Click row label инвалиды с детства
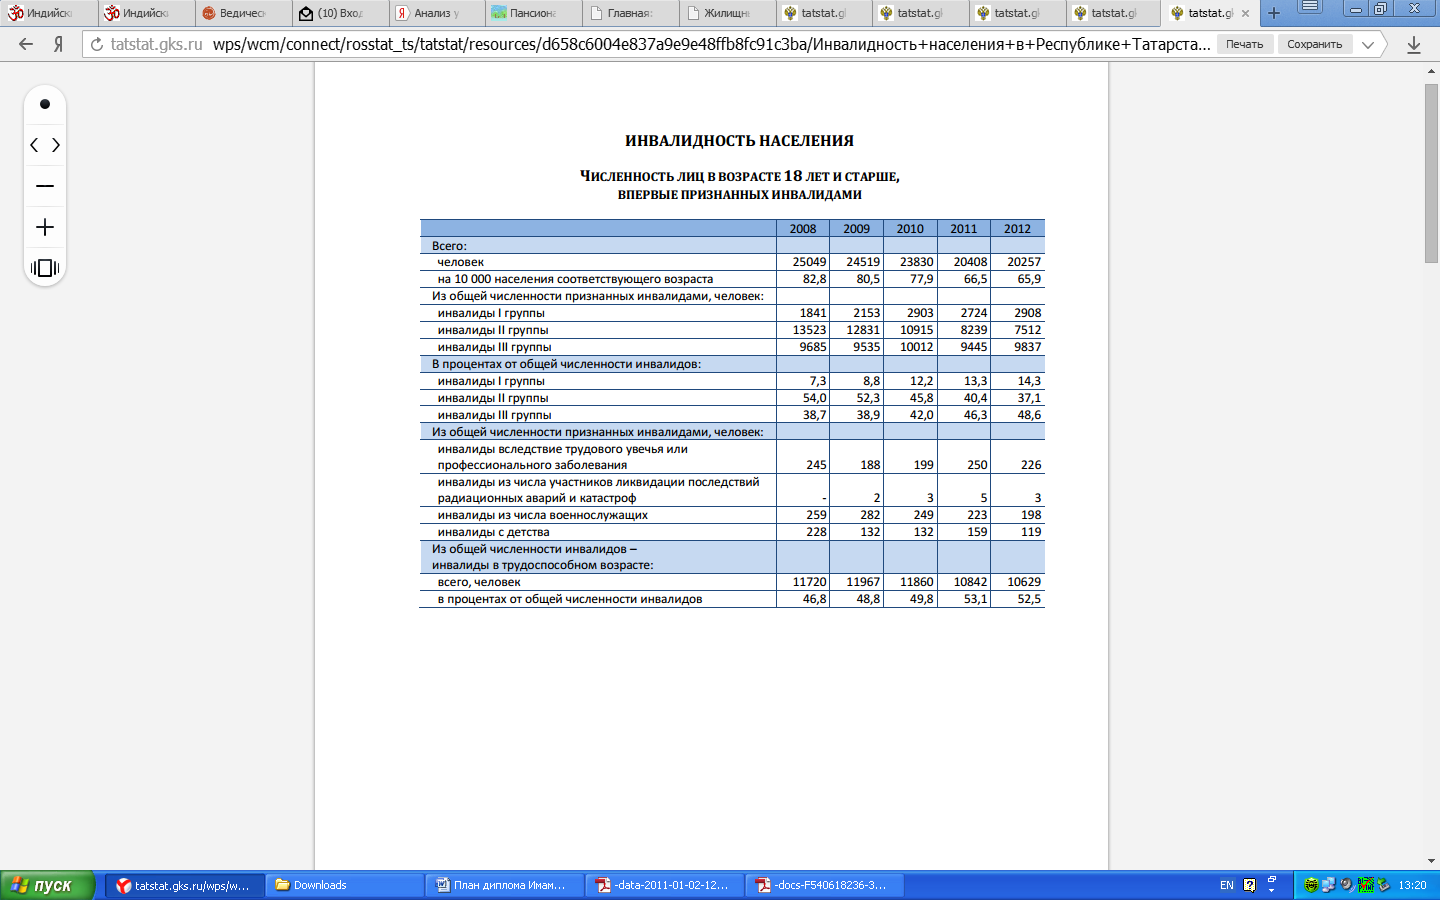 click(493, 532)
